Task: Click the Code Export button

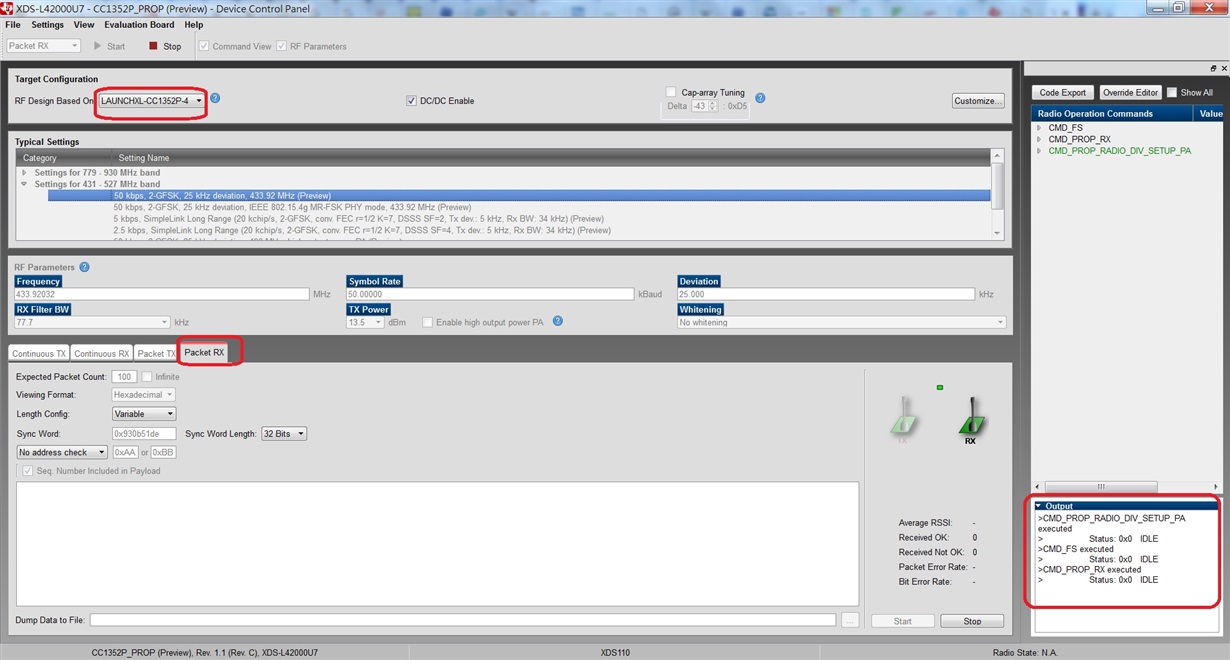Action: [x=1063, y=92]
